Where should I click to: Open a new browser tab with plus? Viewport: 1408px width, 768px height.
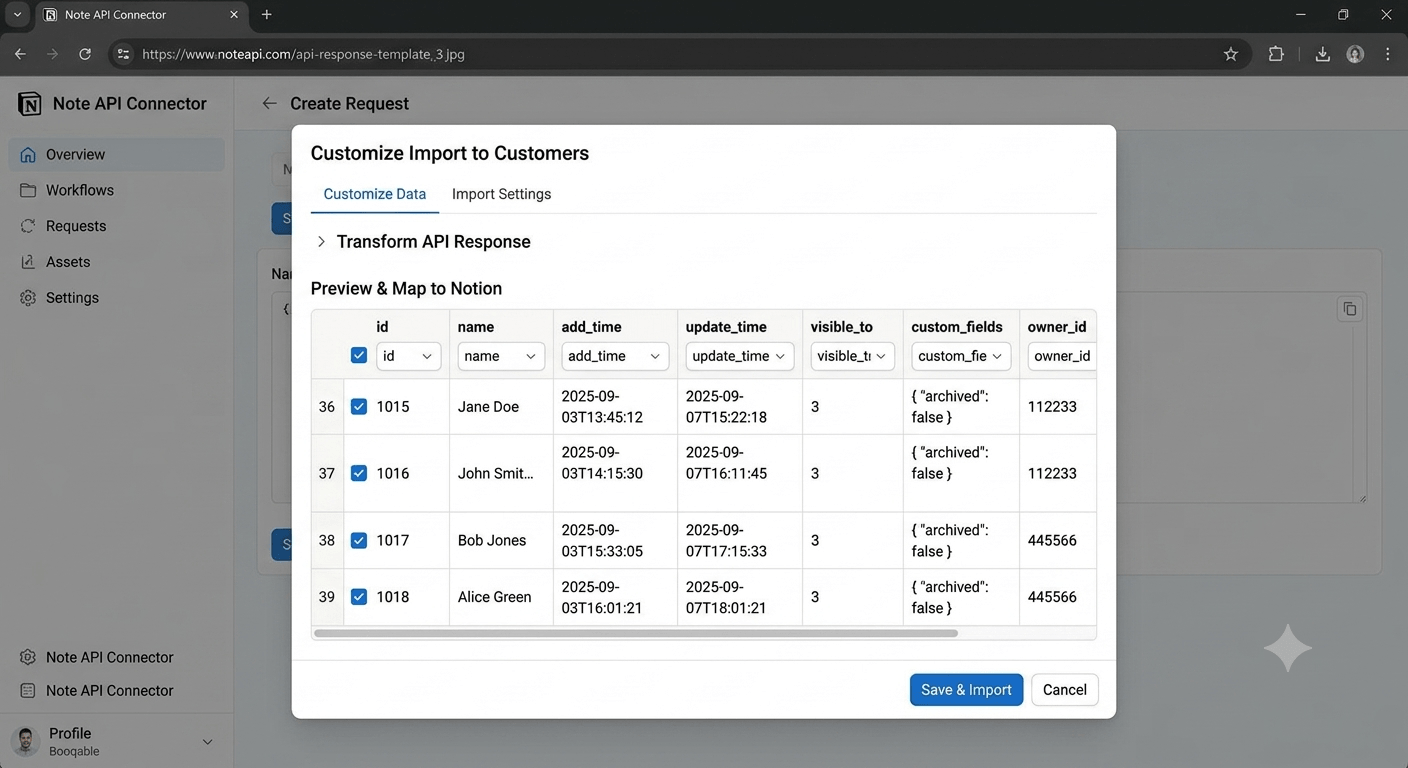266,15
